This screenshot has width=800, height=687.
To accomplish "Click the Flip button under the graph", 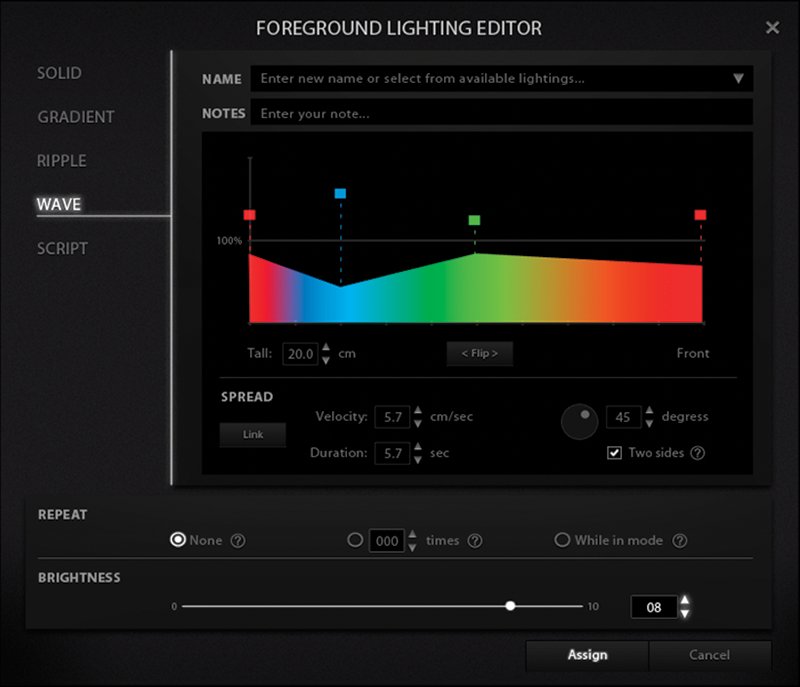I will [479, 353].
